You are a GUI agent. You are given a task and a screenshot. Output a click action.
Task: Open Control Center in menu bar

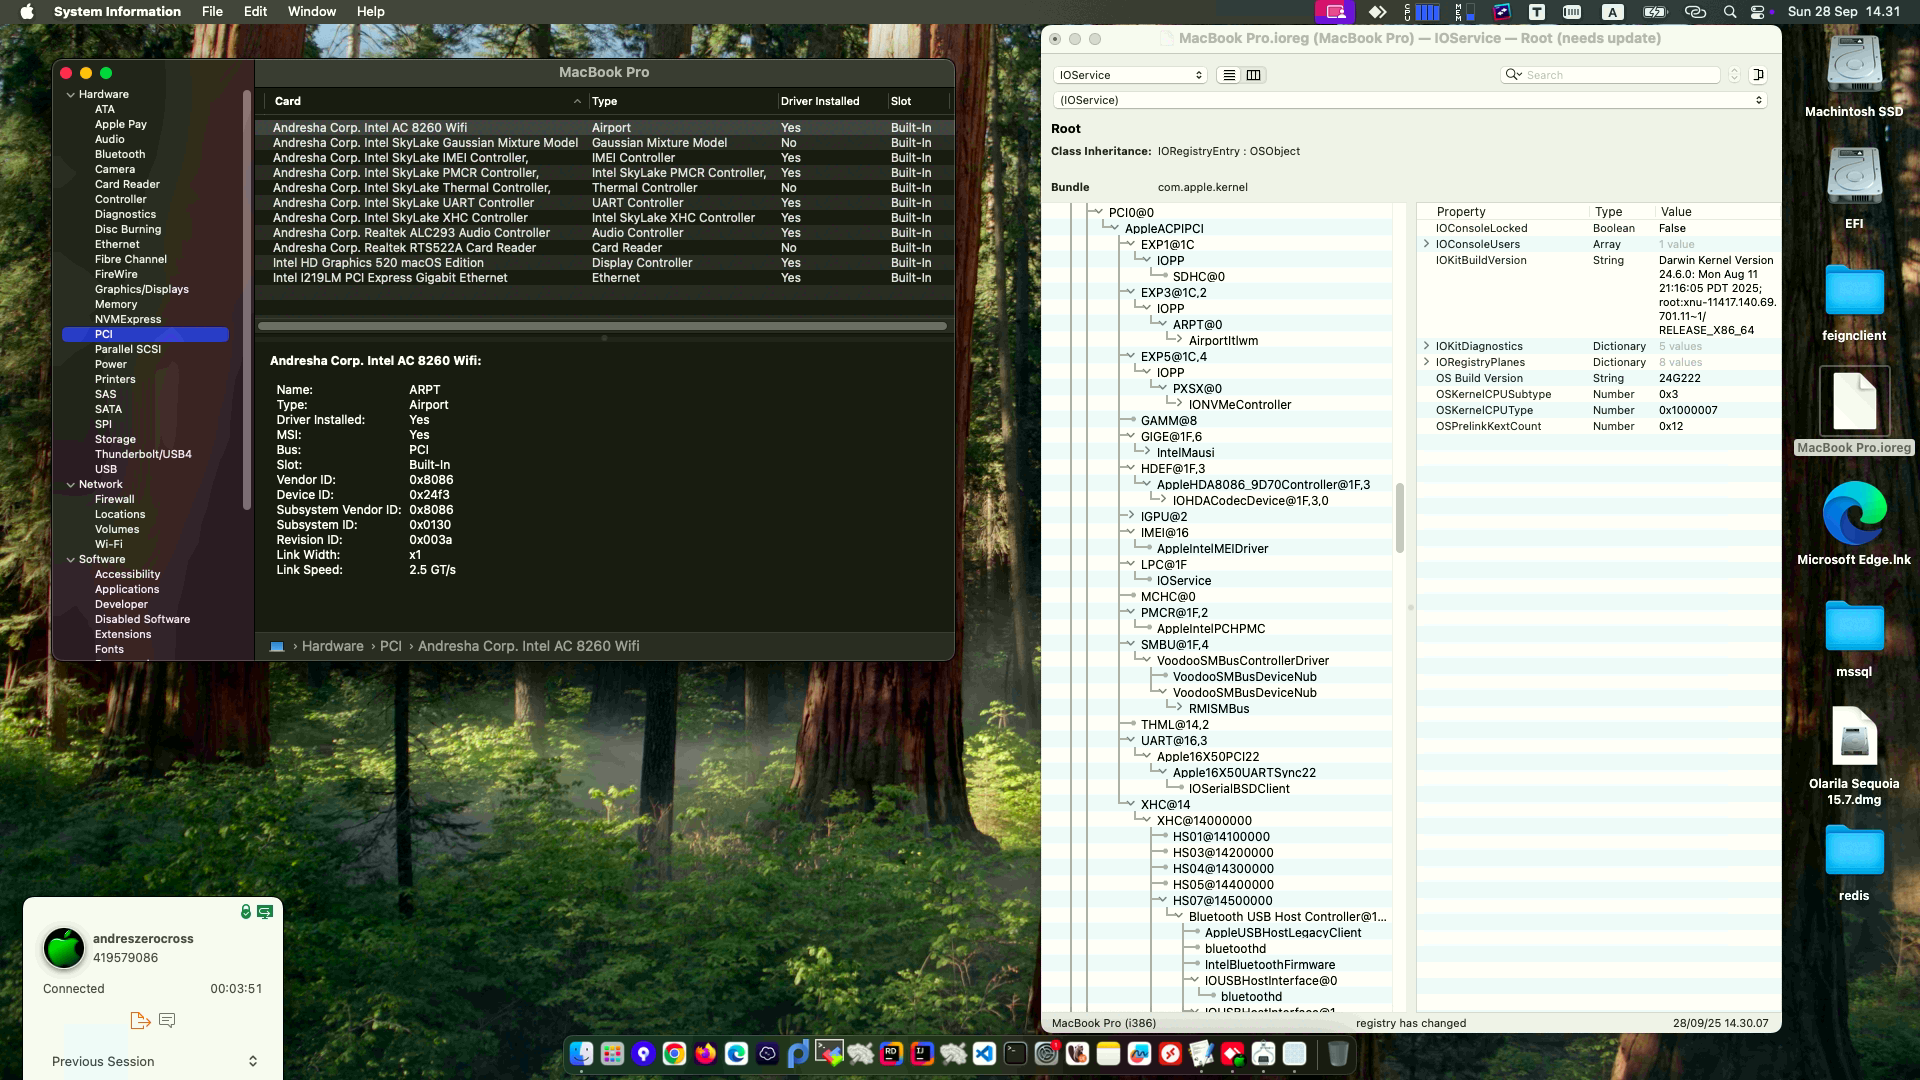1759,12
